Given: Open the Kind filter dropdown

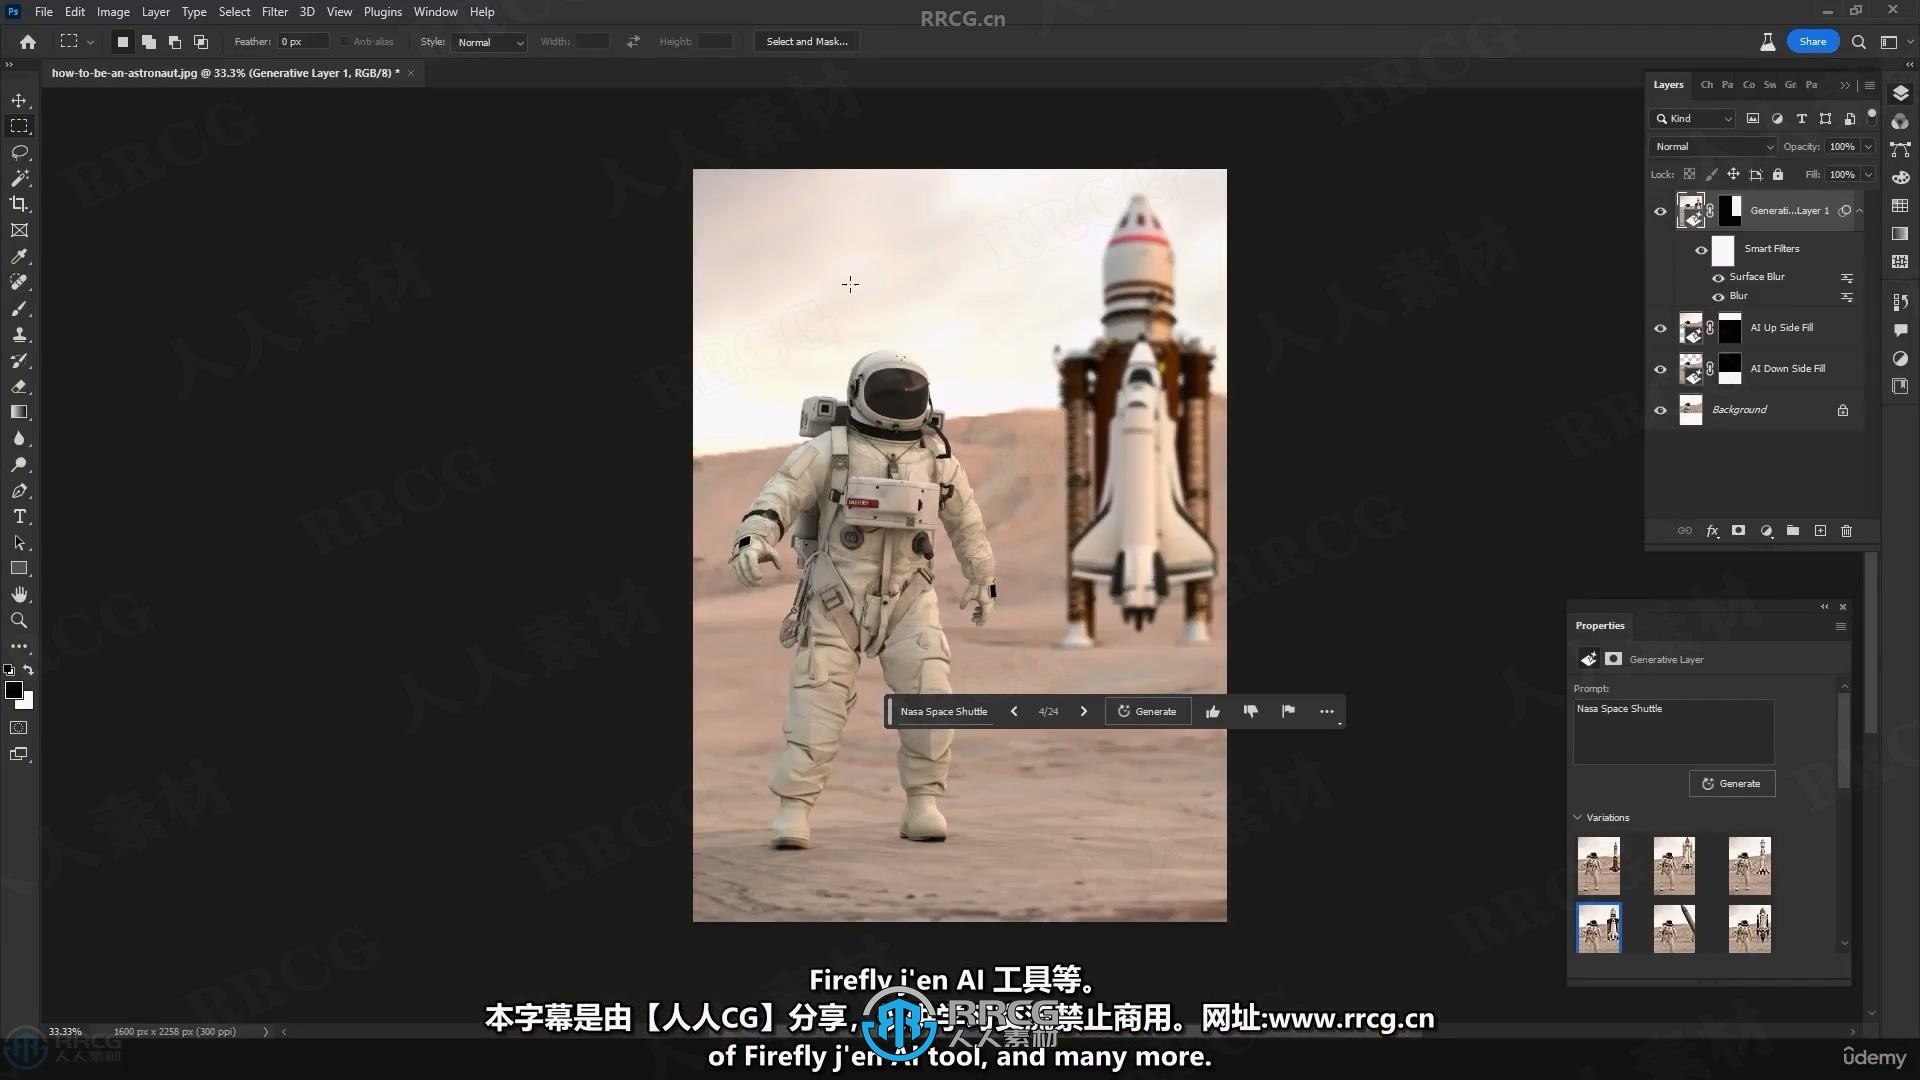Looking at the screenshot, I should (1694, 118).
